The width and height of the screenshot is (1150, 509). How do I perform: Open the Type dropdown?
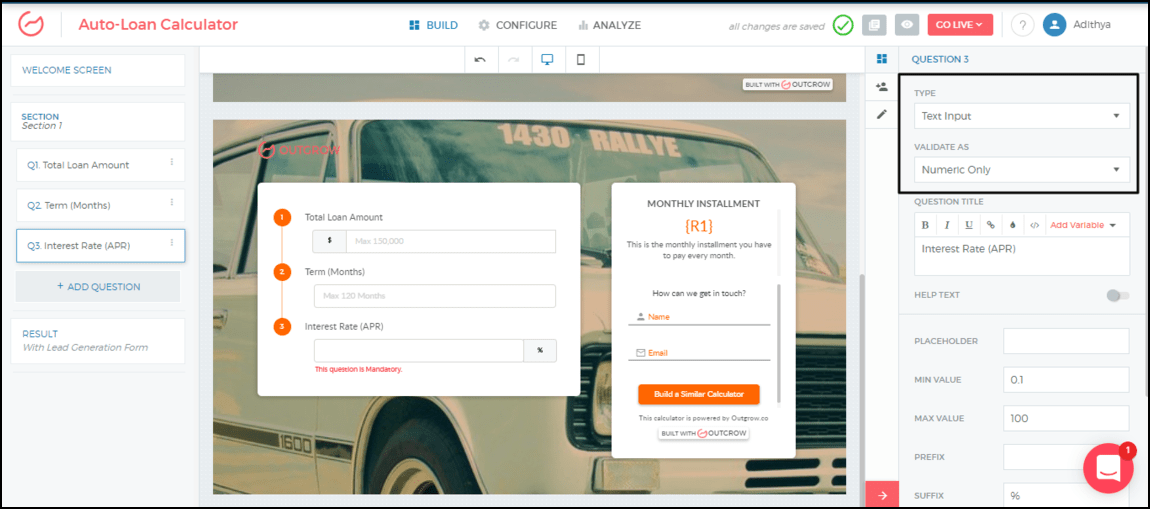[x=1022, y=116]
